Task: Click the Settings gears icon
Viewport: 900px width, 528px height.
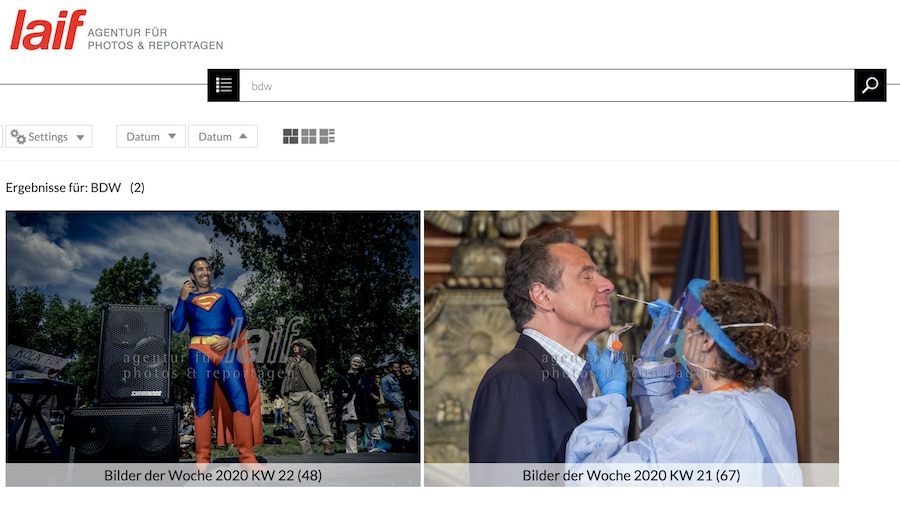Action: 18,137
